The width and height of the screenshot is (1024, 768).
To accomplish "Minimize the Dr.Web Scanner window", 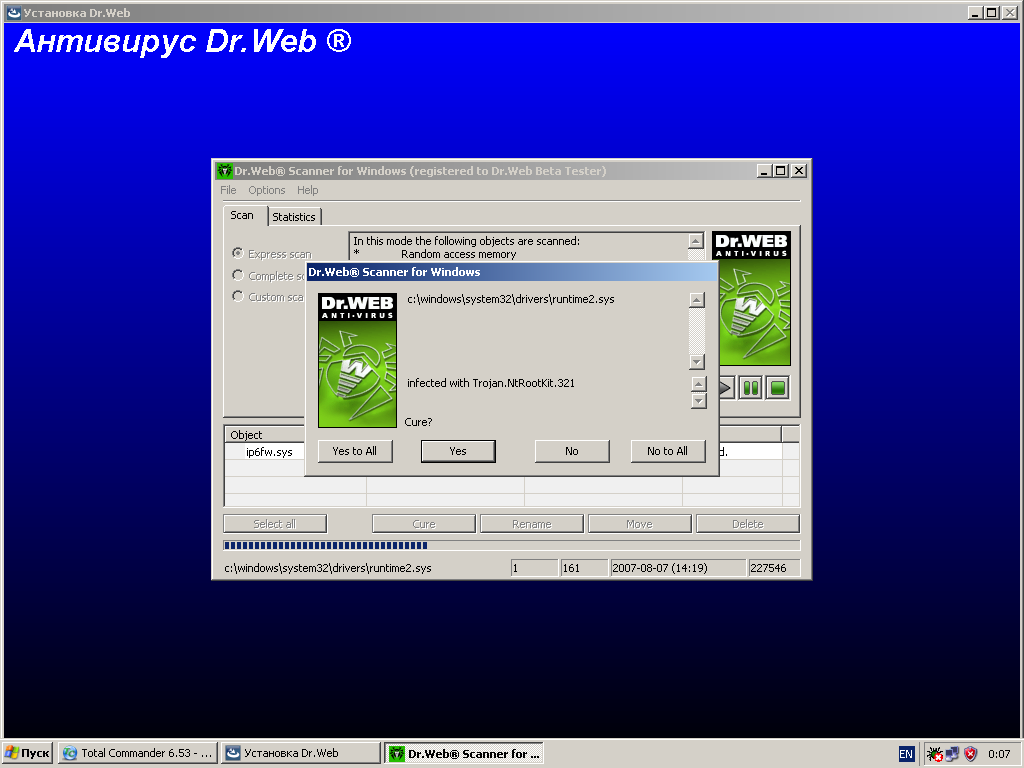I will [765, 171].
